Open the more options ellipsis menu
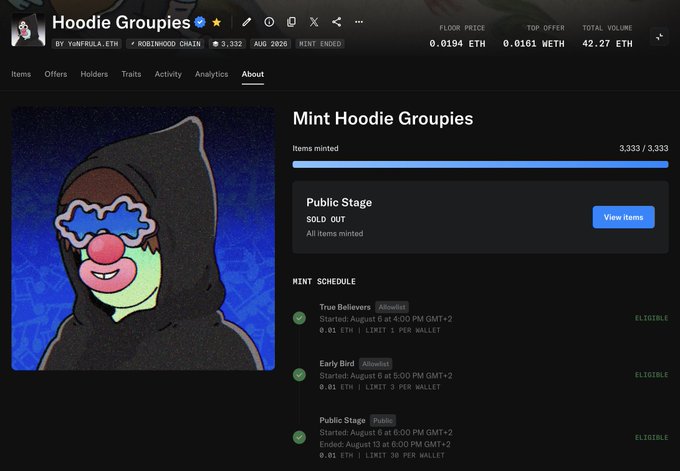The image size is (680, 471). (359, 22)
